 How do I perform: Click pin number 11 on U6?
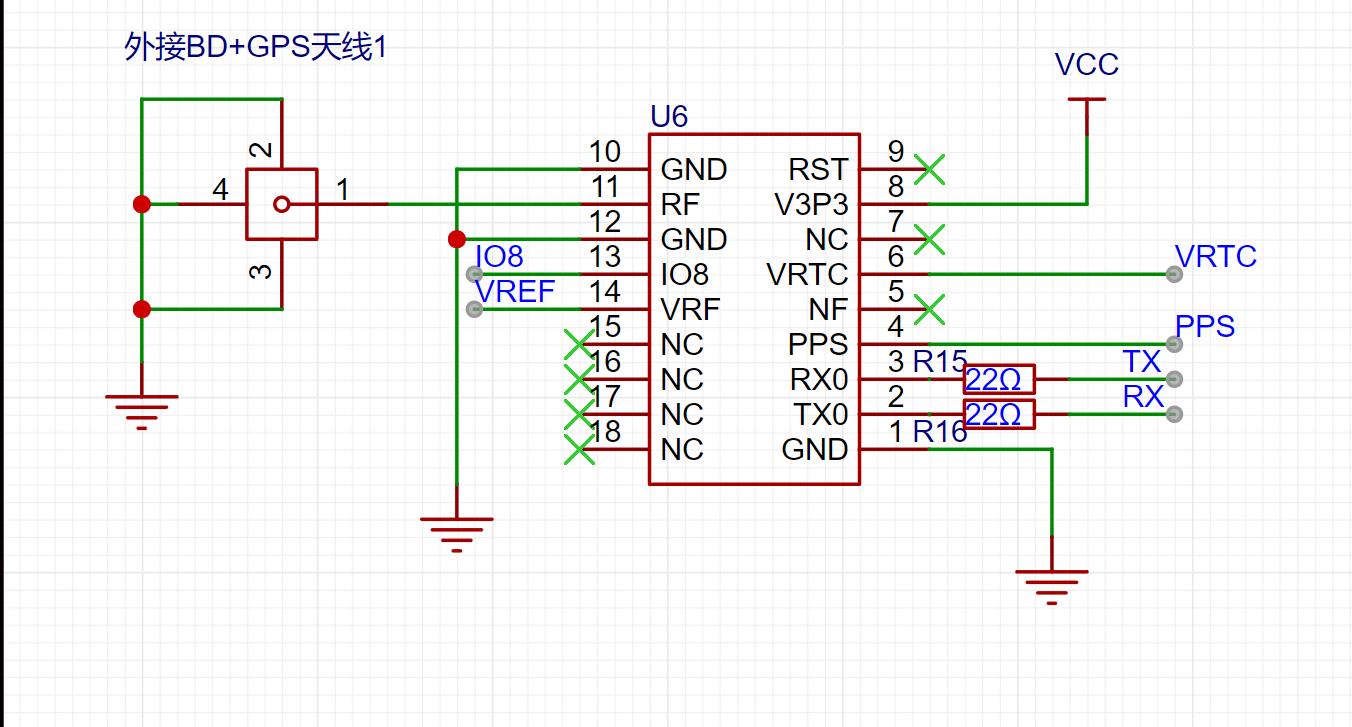605,187
